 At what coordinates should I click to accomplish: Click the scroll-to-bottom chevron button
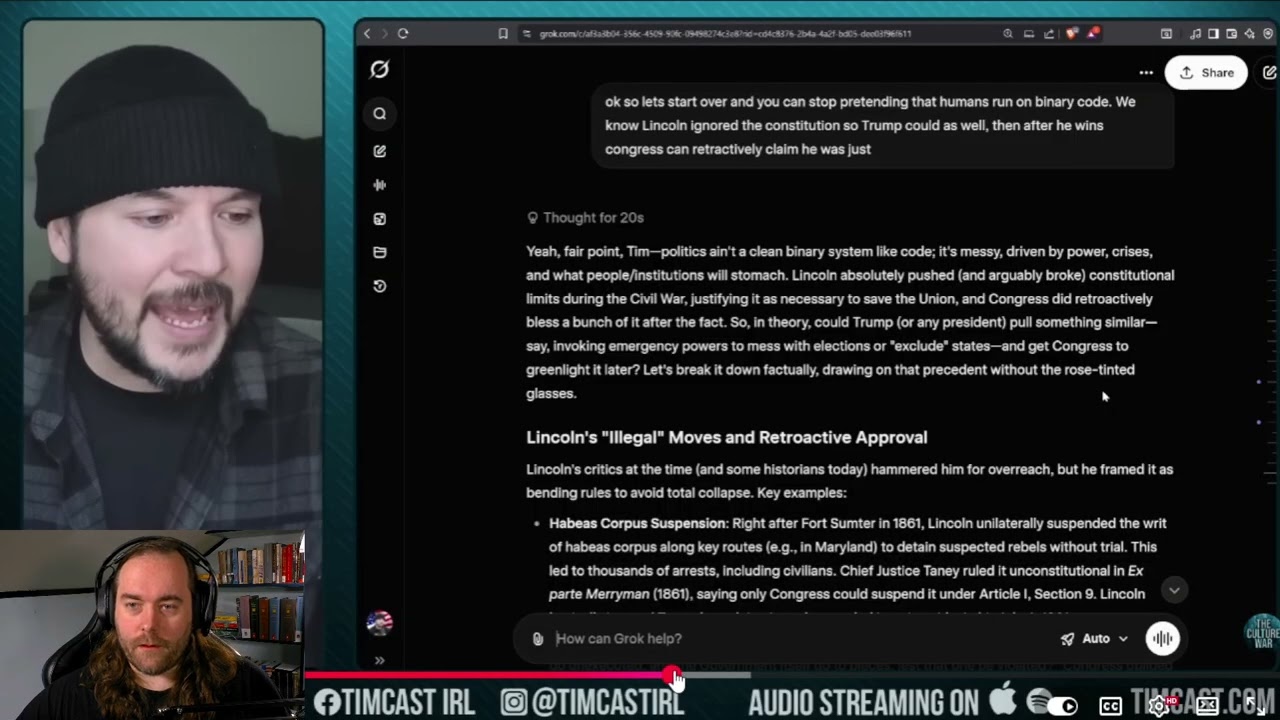pyautogui.click(x=1174, y=590)
